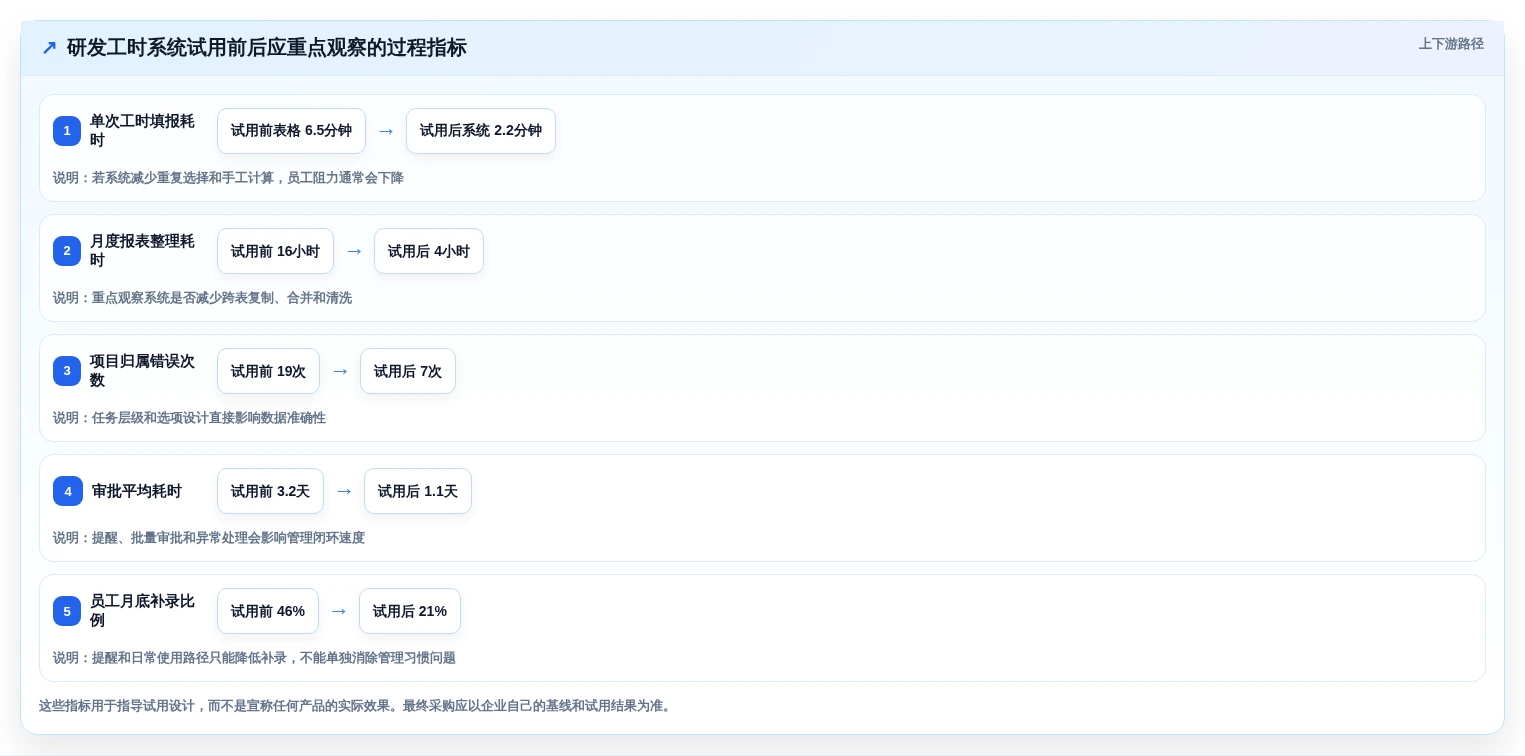Click step badge number 4
This screenshot has height=756, width=1525.
(67, 491)
